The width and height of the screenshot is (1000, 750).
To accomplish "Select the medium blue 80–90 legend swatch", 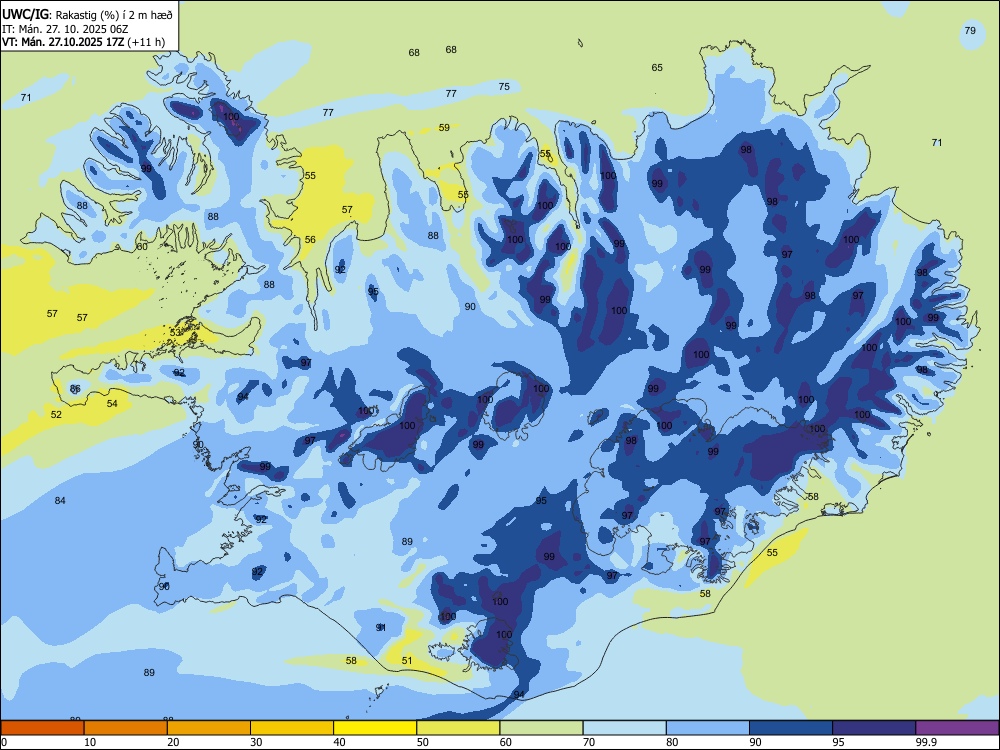I will (708, 728).
